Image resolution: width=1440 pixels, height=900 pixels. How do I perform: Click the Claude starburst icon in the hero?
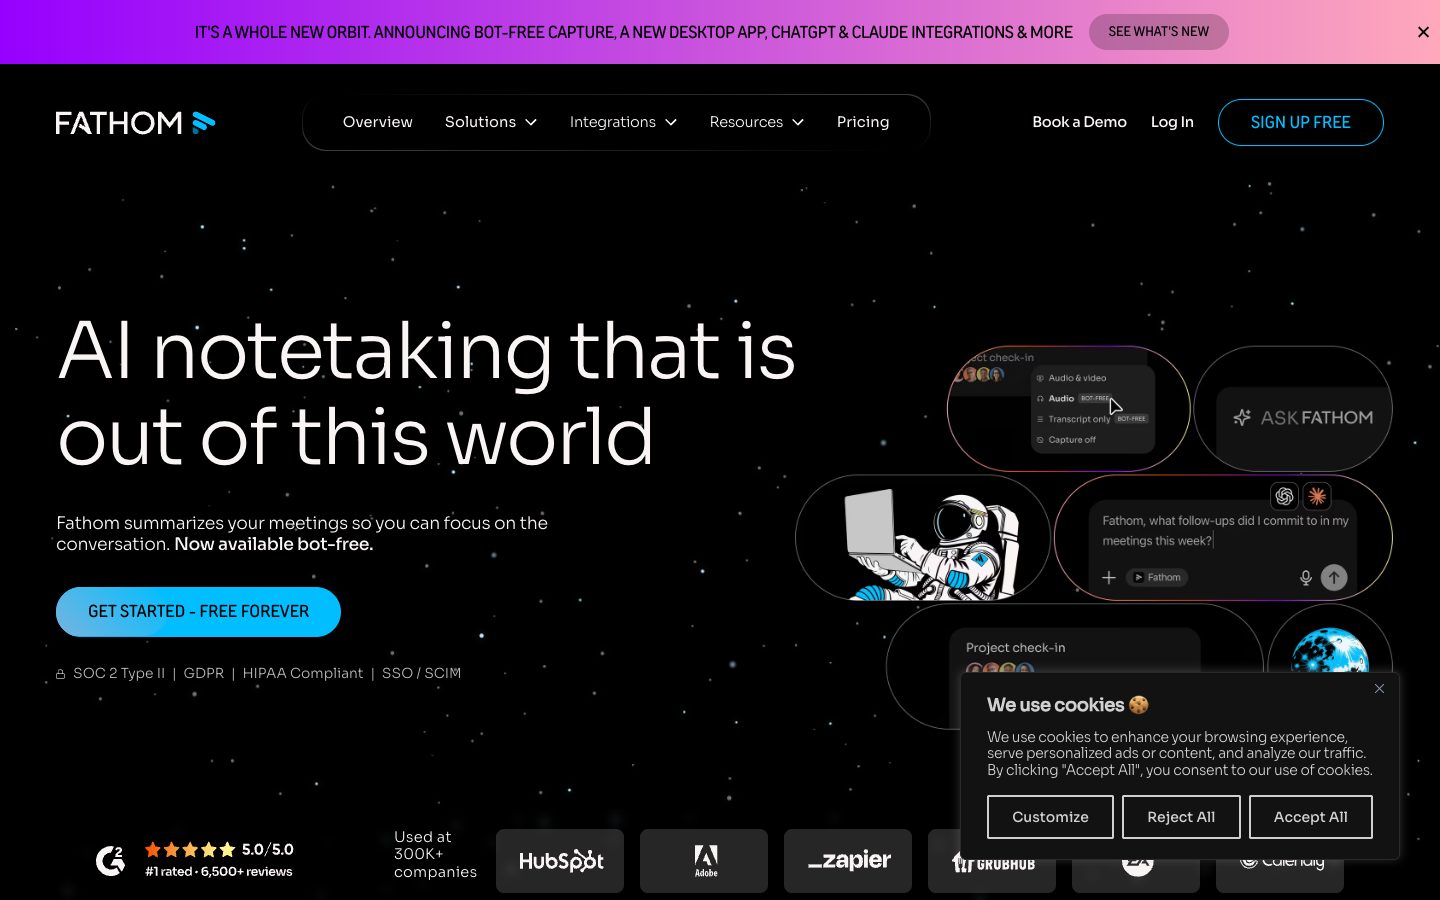click(x=1317, y=496)
